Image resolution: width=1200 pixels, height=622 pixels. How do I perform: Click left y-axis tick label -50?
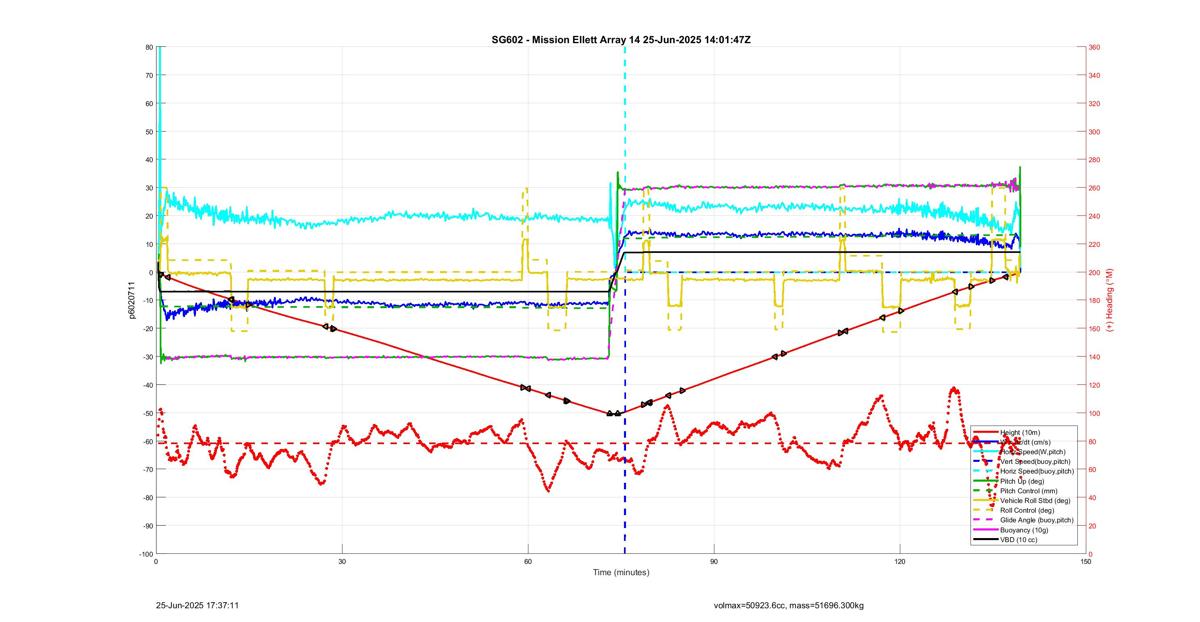(146, 413)
